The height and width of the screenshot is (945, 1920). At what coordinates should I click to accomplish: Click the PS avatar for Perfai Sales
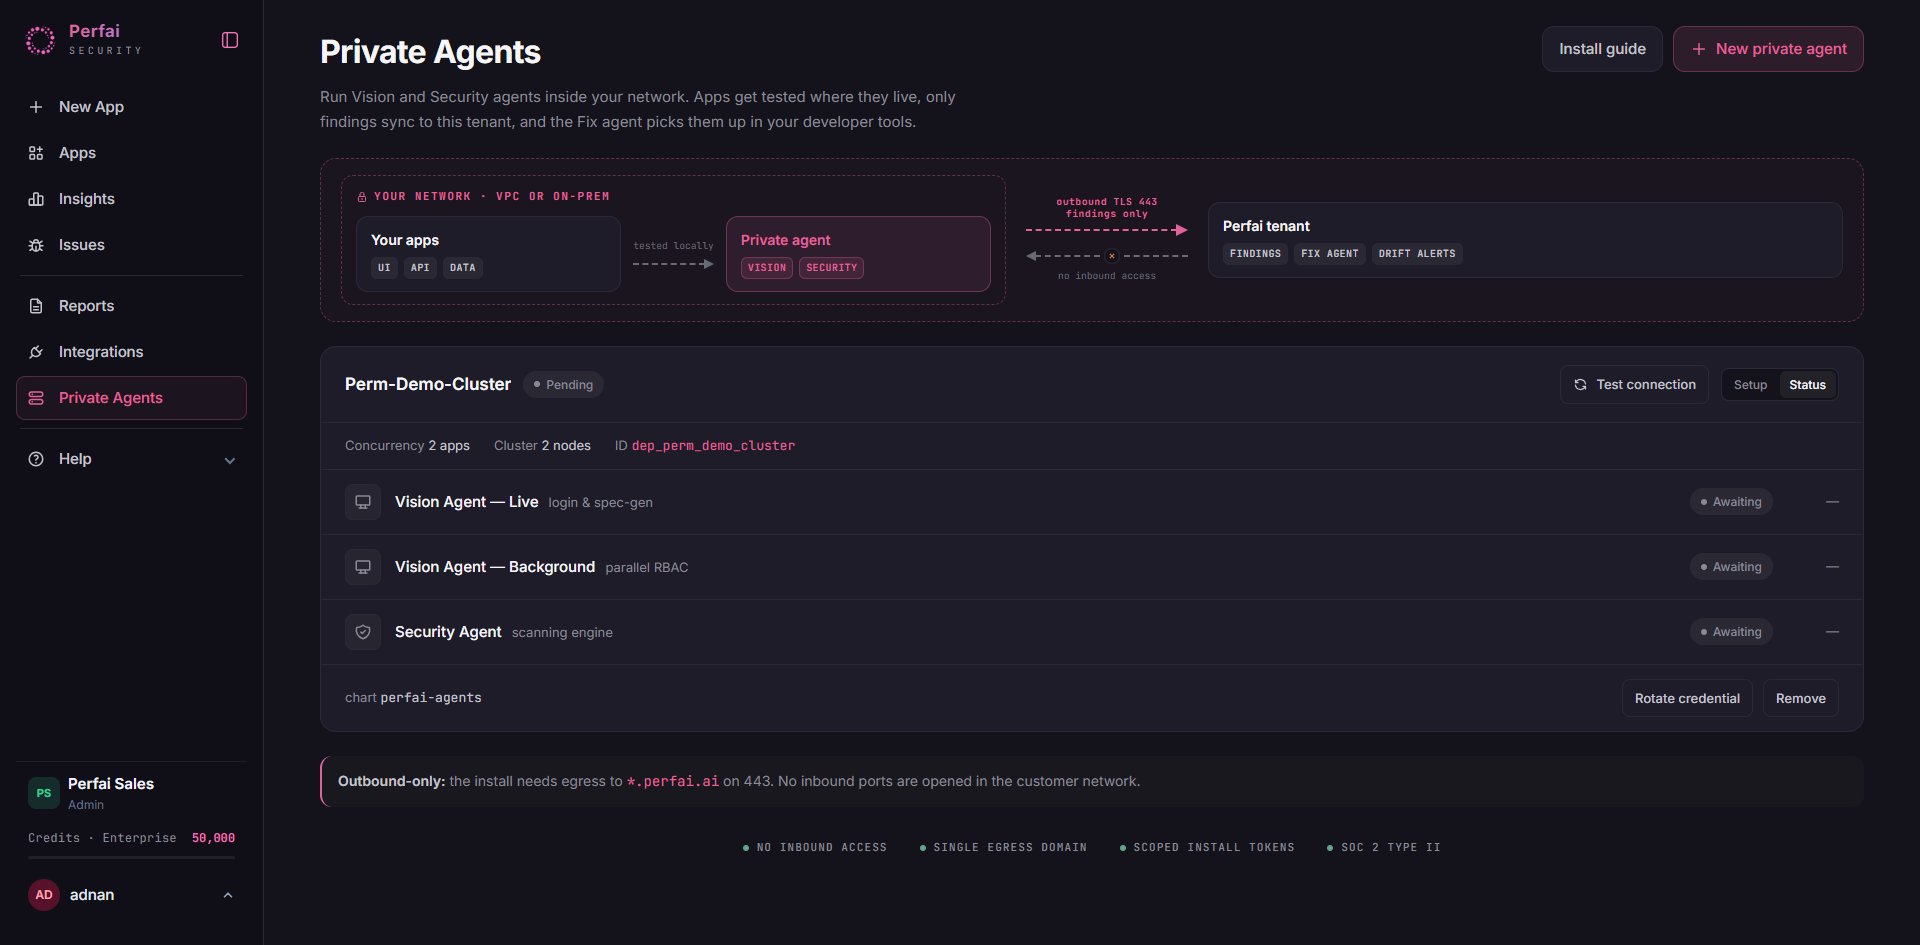44,793
